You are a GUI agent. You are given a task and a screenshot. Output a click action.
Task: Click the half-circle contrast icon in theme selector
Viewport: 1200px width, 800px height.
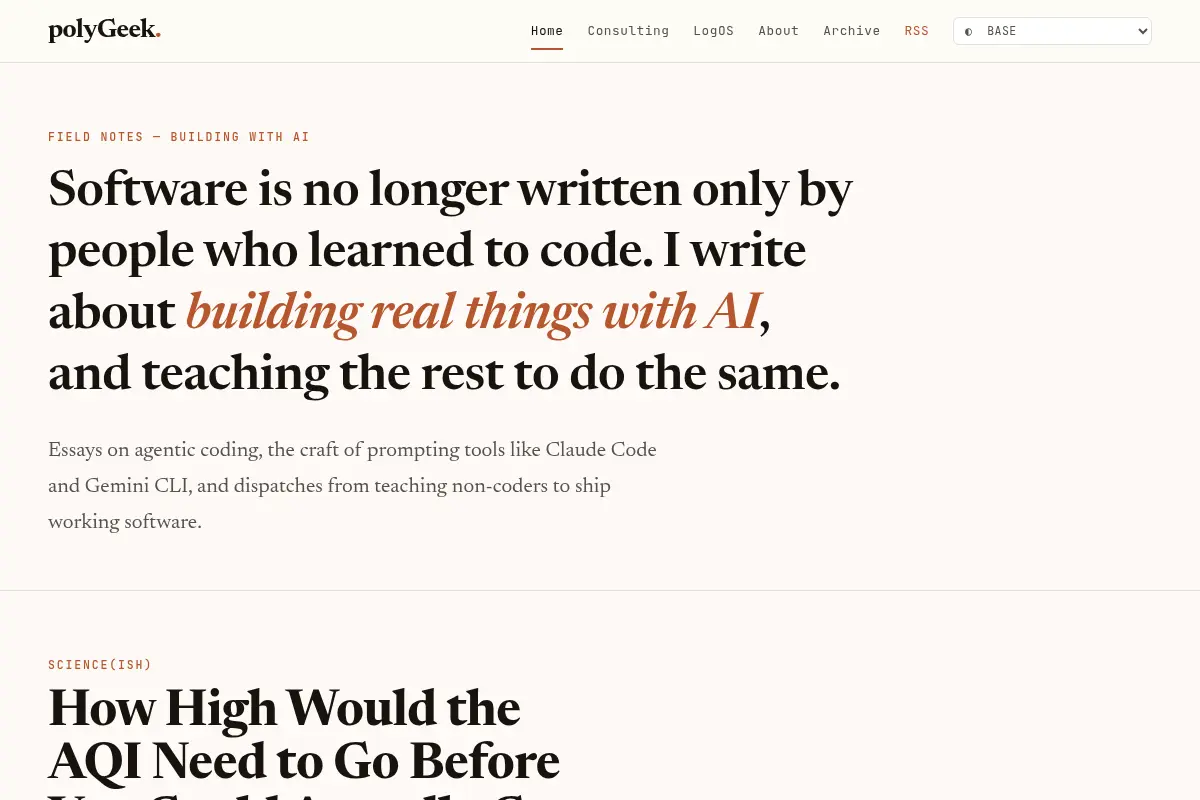(968, 32)
